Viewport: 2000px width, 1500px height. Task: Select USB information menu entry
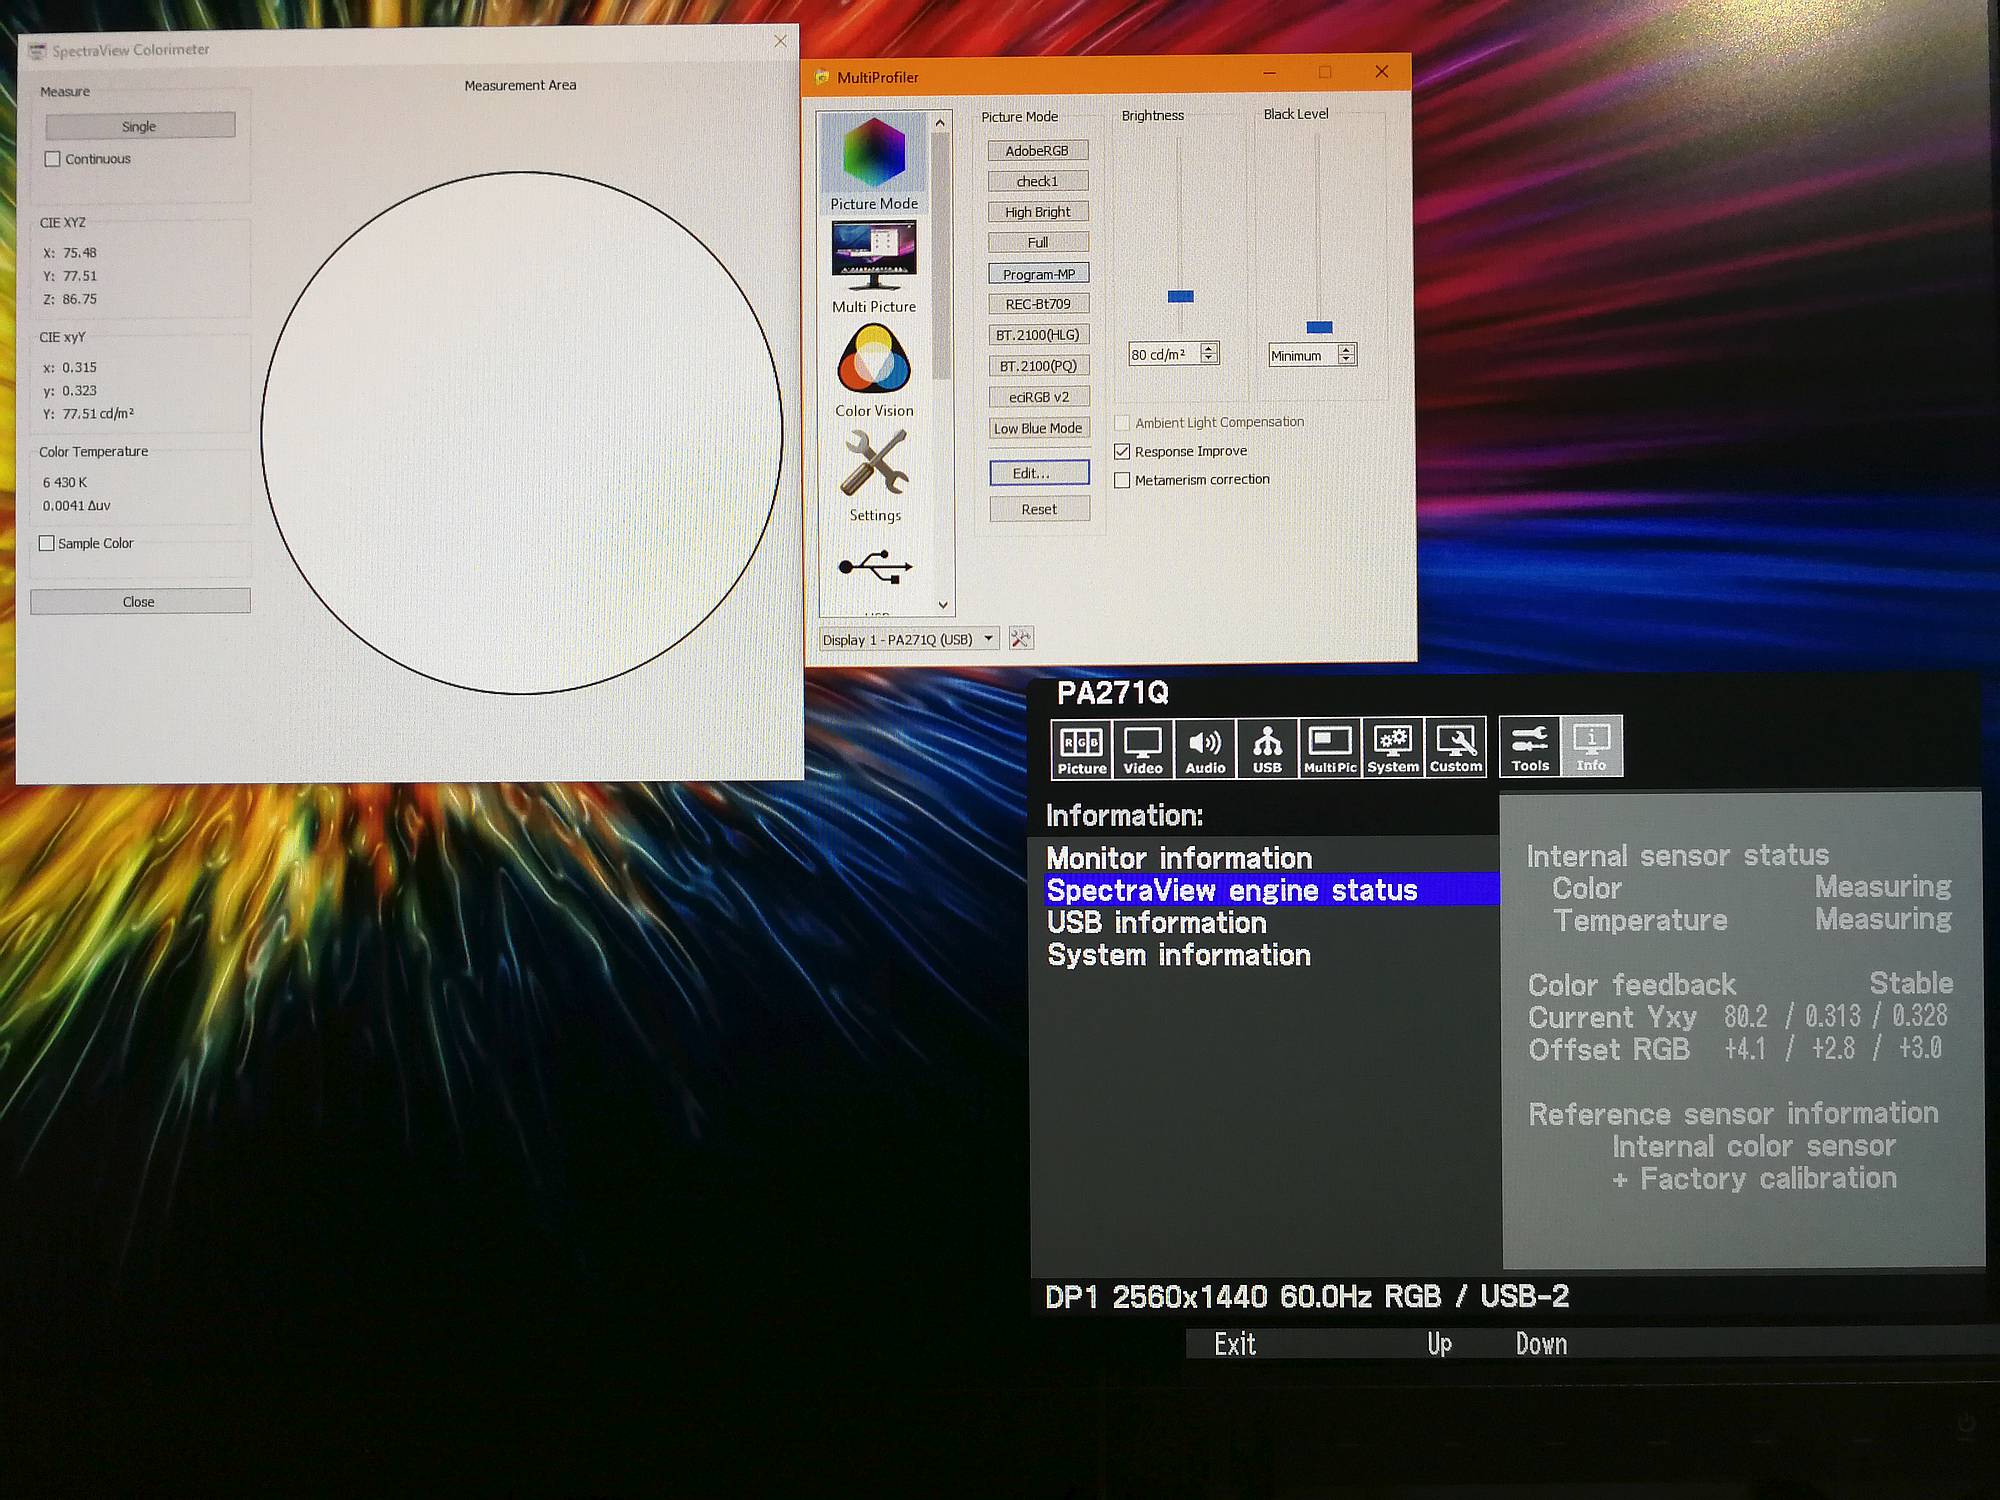click(1156, 922)
